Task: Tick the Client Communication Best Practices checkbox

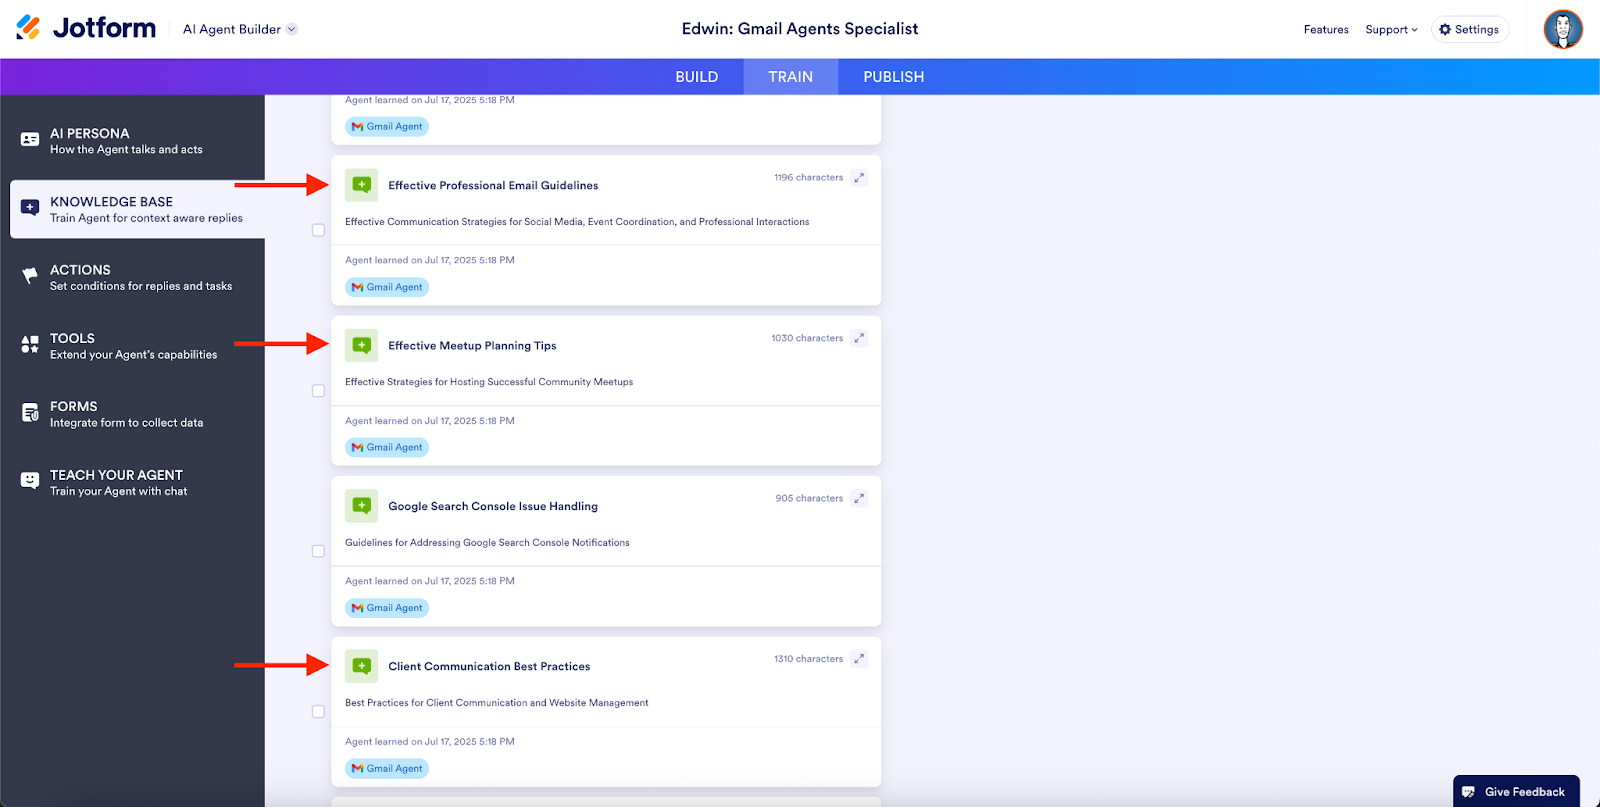Action: tap(318, 712)
